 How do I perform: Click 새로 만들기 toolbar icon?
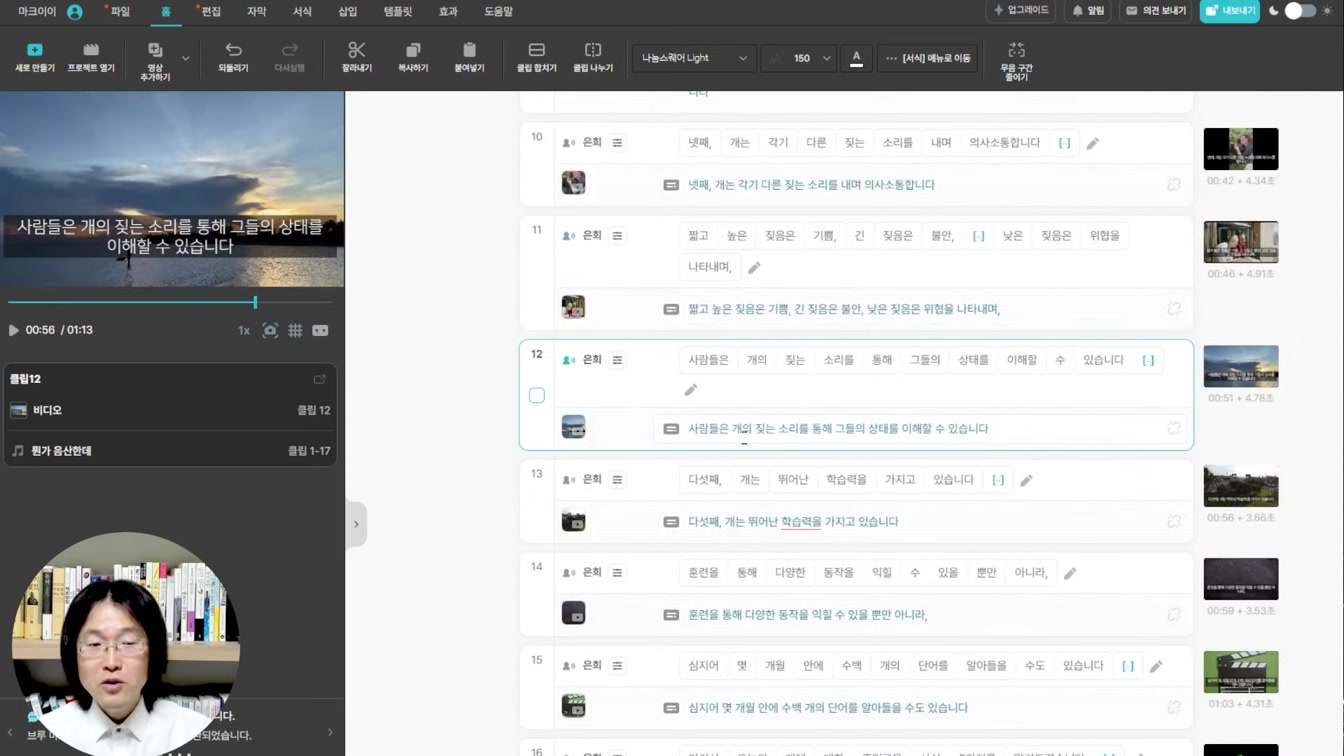[35, 57]
